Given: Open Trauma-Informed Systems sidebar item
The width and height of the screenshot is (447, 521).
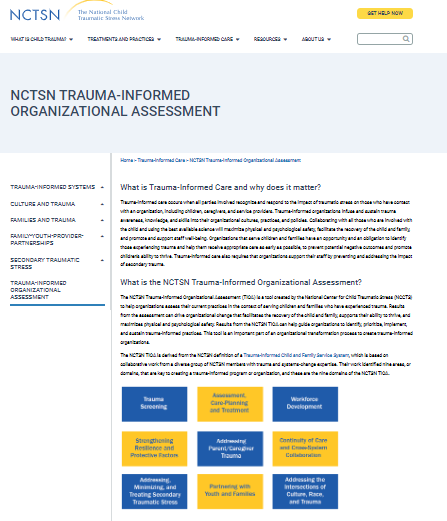Looking at the screenshot, I should click(53, 187).
